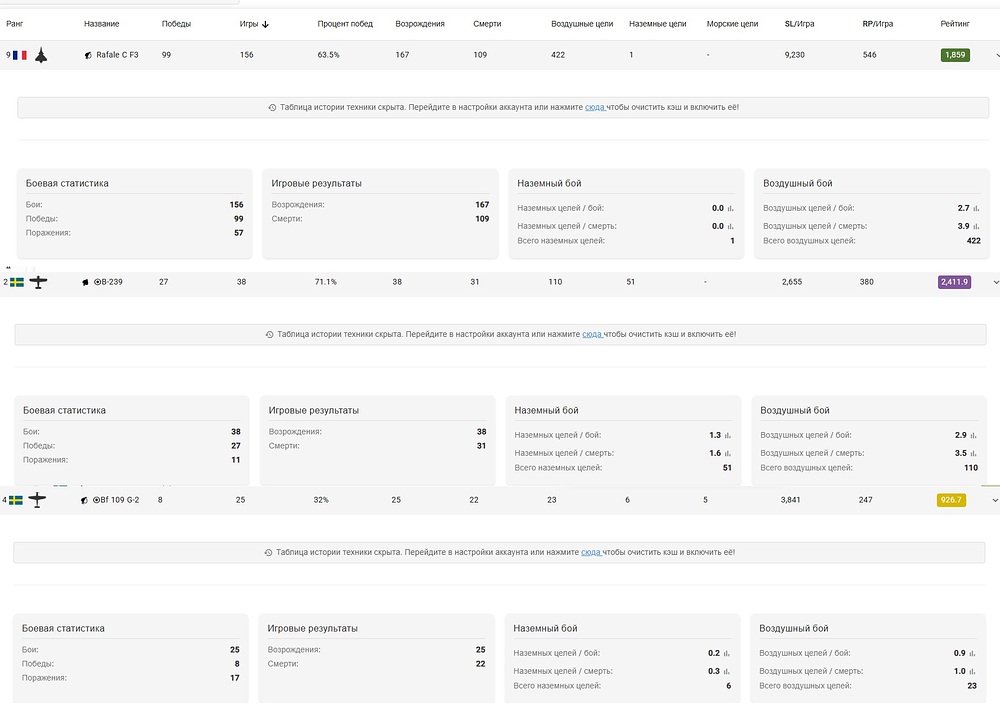Viewport: 1000px width, 716px height.
Task: Click the plane silhouette icon in the Bf 109 G-2 row
Action: point(37,500)
